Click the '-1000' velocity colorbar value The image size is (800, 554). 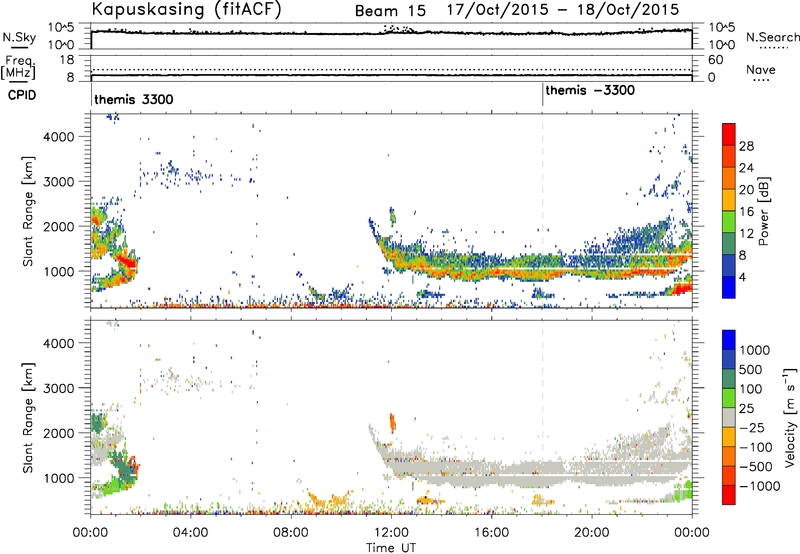759,486
